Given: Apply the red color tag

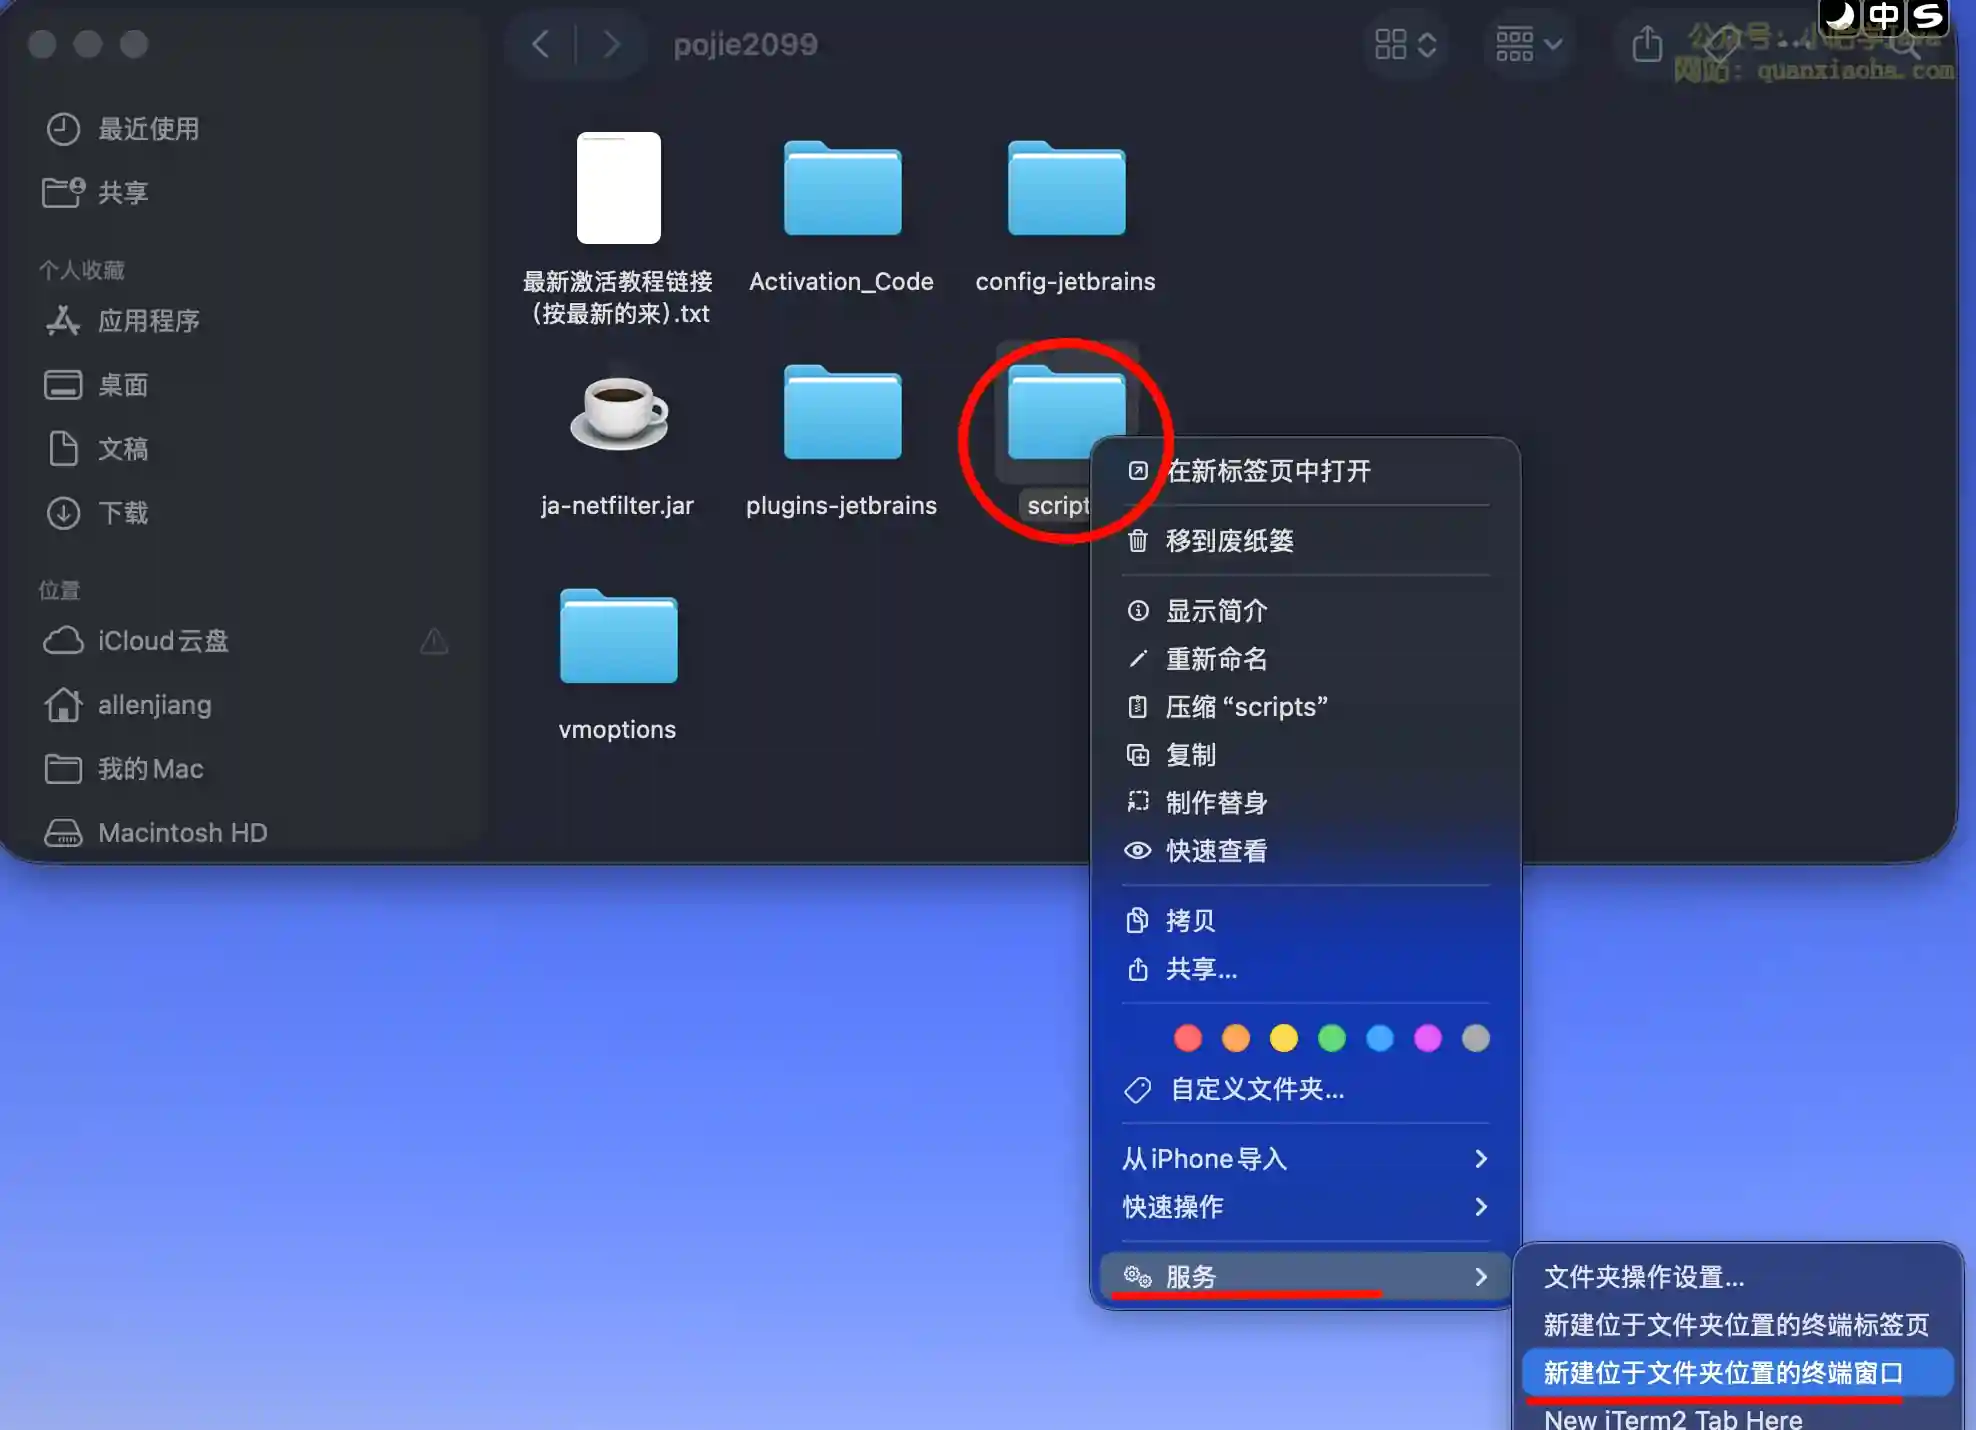Looking at the screenshot, I should [x=1187, y=1038].
